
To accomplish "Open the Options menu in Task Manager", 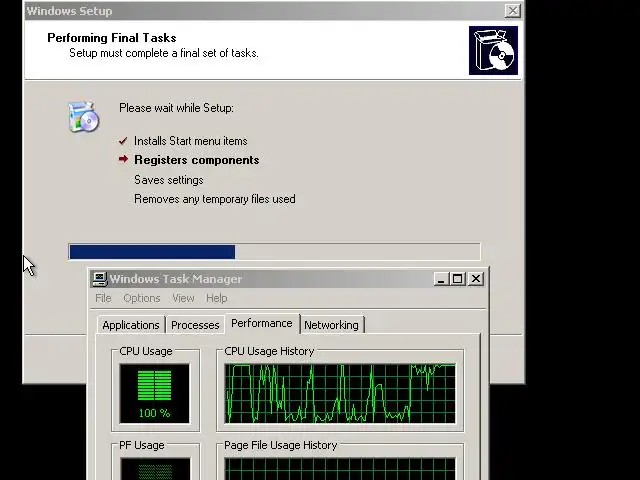I will [x=142, y=298].
